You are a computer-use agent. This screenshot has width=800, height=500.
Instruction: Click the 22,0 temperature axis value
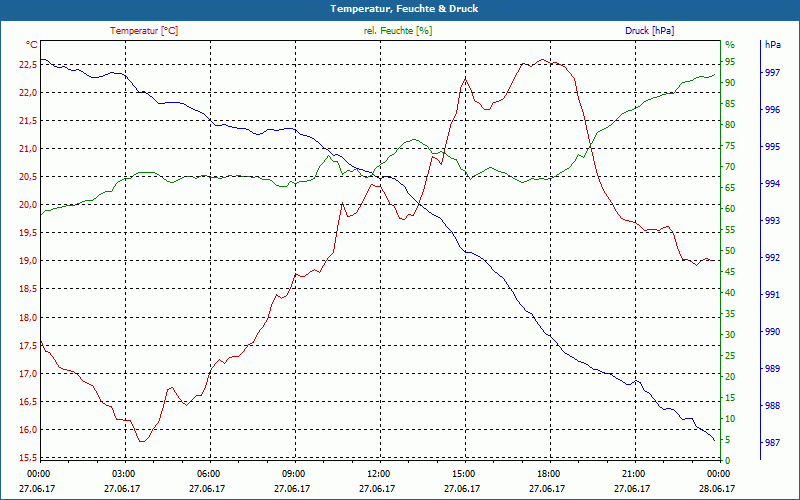coord(29,93)
